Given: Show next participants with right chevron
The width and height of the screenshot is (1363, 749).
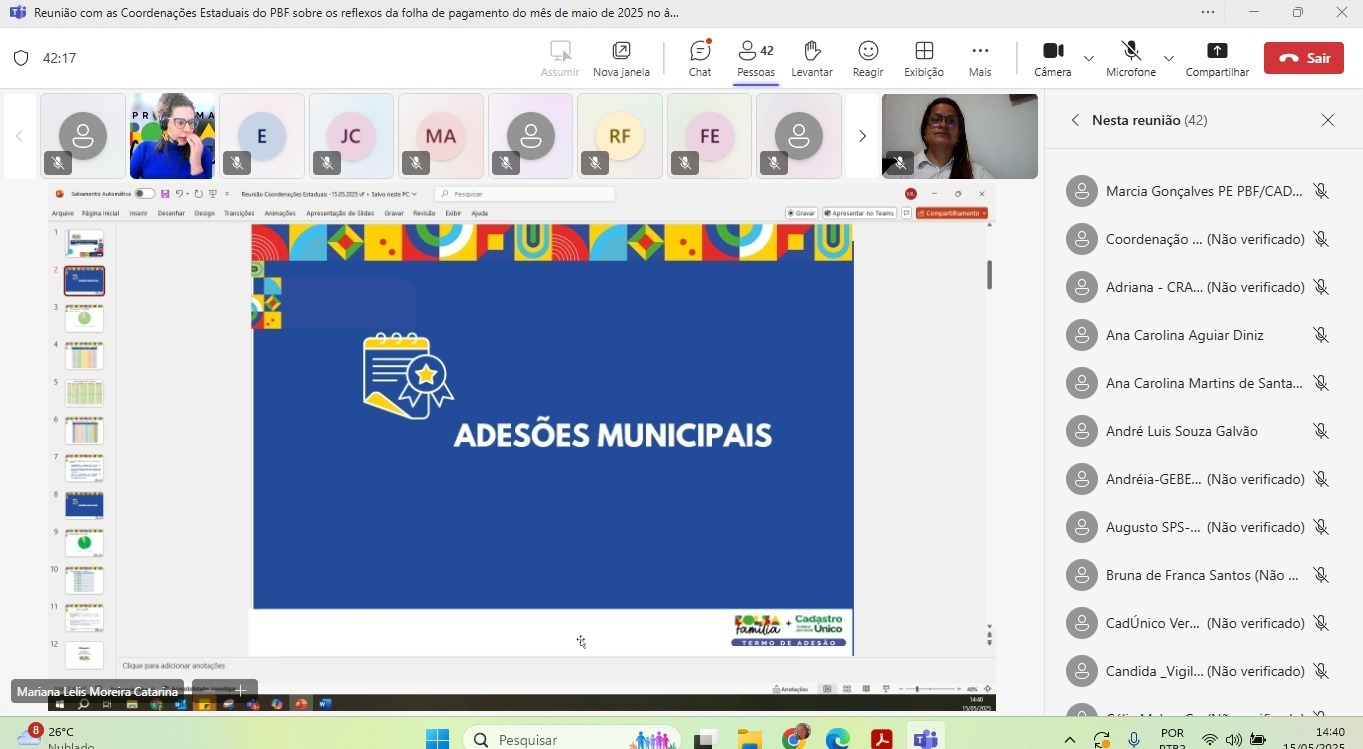Looking at the screenshot, I should (862, 136).
